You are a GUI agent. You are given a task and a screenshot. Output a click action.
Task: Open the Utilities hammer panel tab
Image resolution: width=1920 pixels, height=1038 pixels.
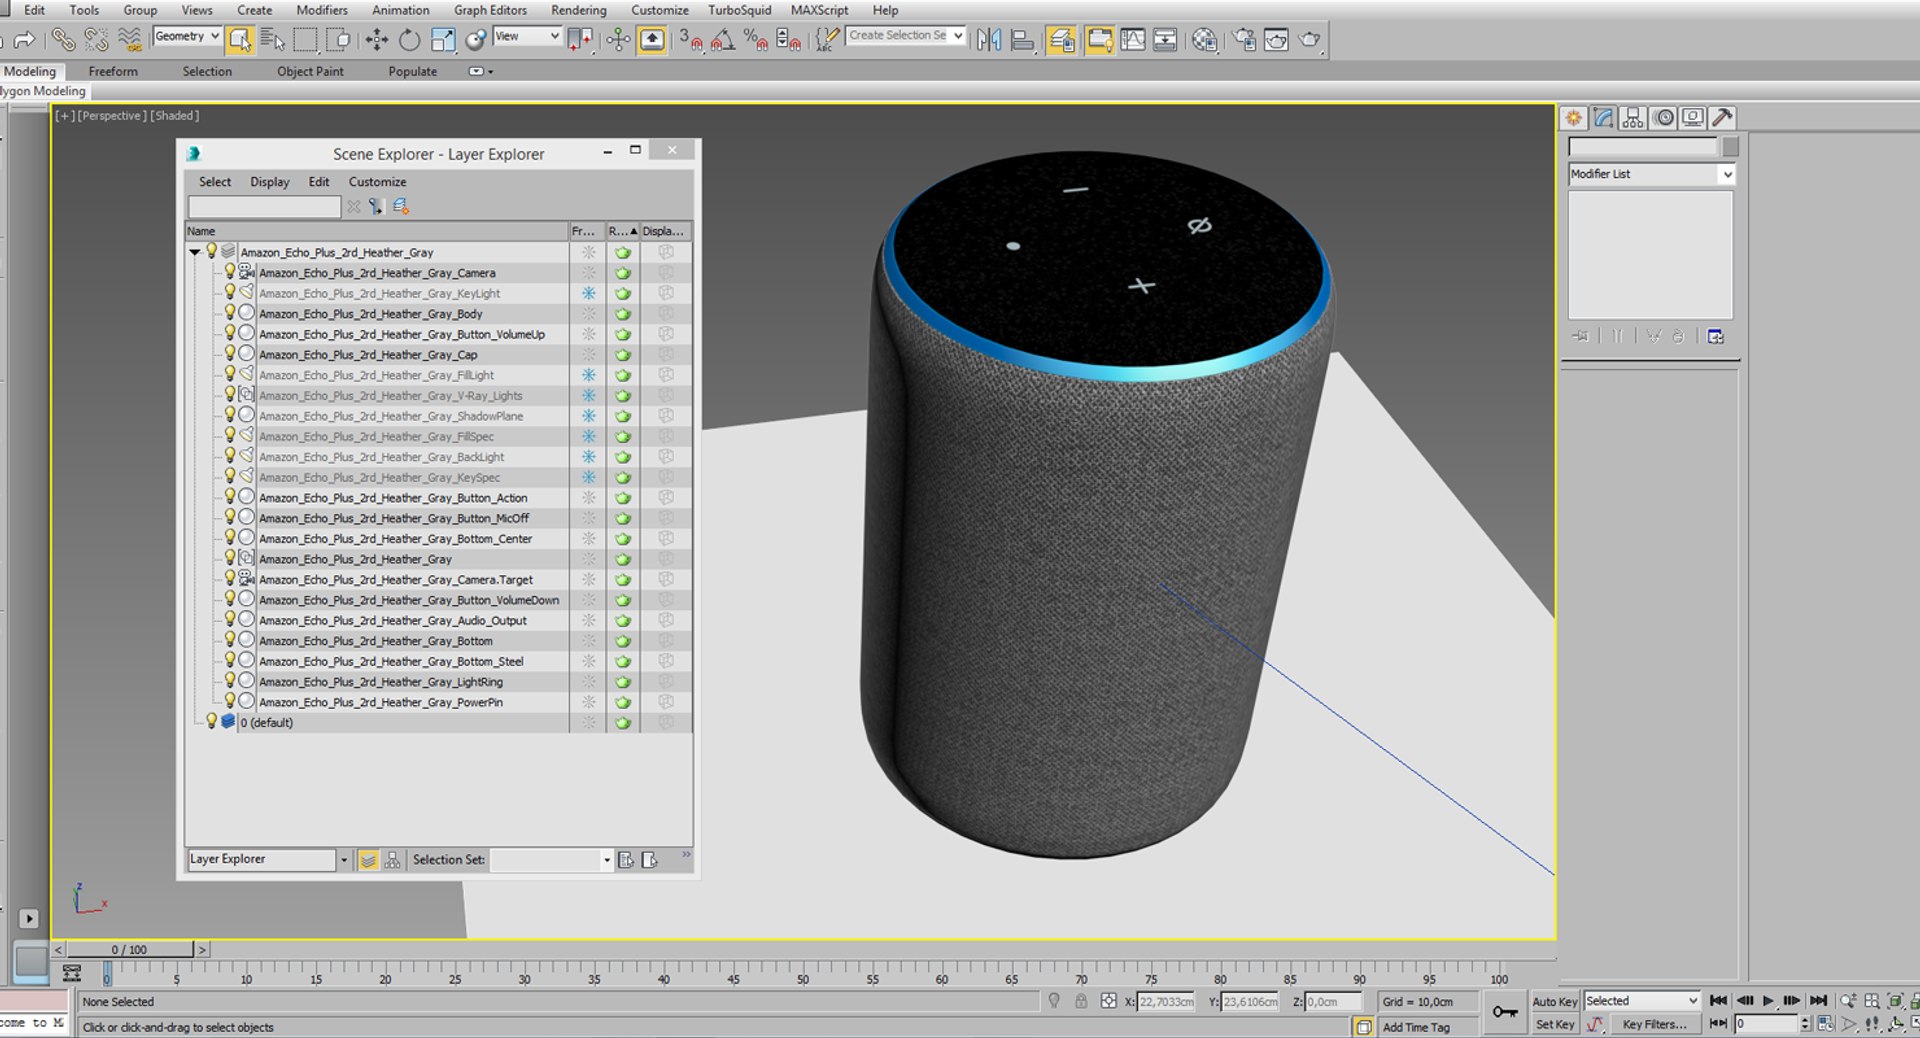tap(1722, 118)
